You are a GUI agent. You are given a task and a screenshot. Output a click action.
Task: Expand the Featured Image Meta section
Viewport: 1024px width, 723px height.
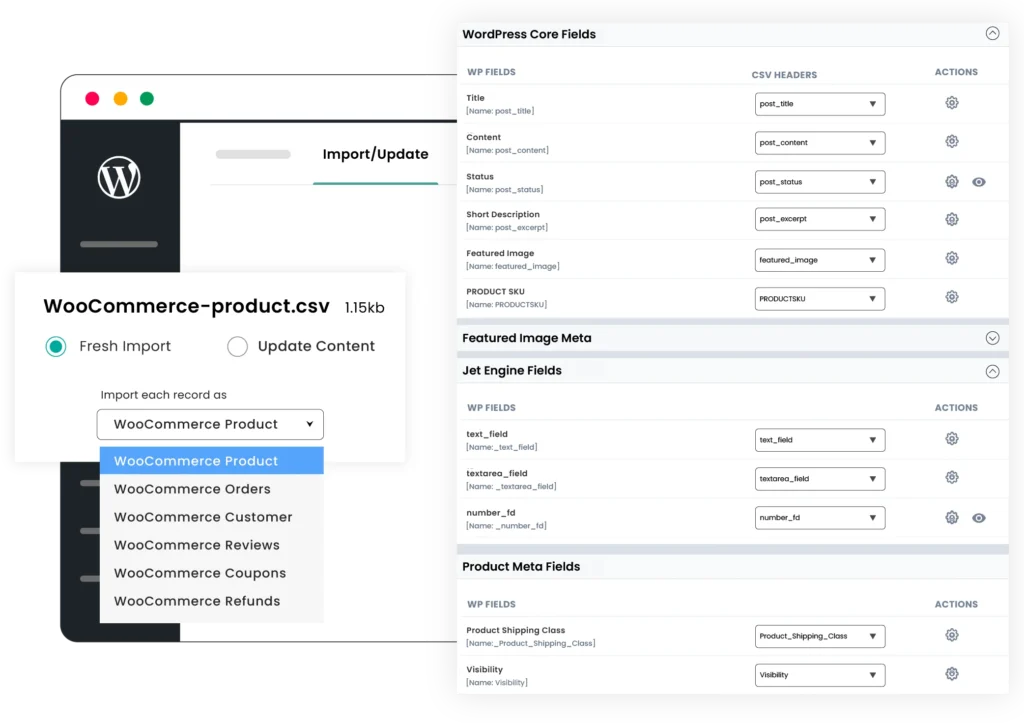pyautogui.click(x=992, y=338)
